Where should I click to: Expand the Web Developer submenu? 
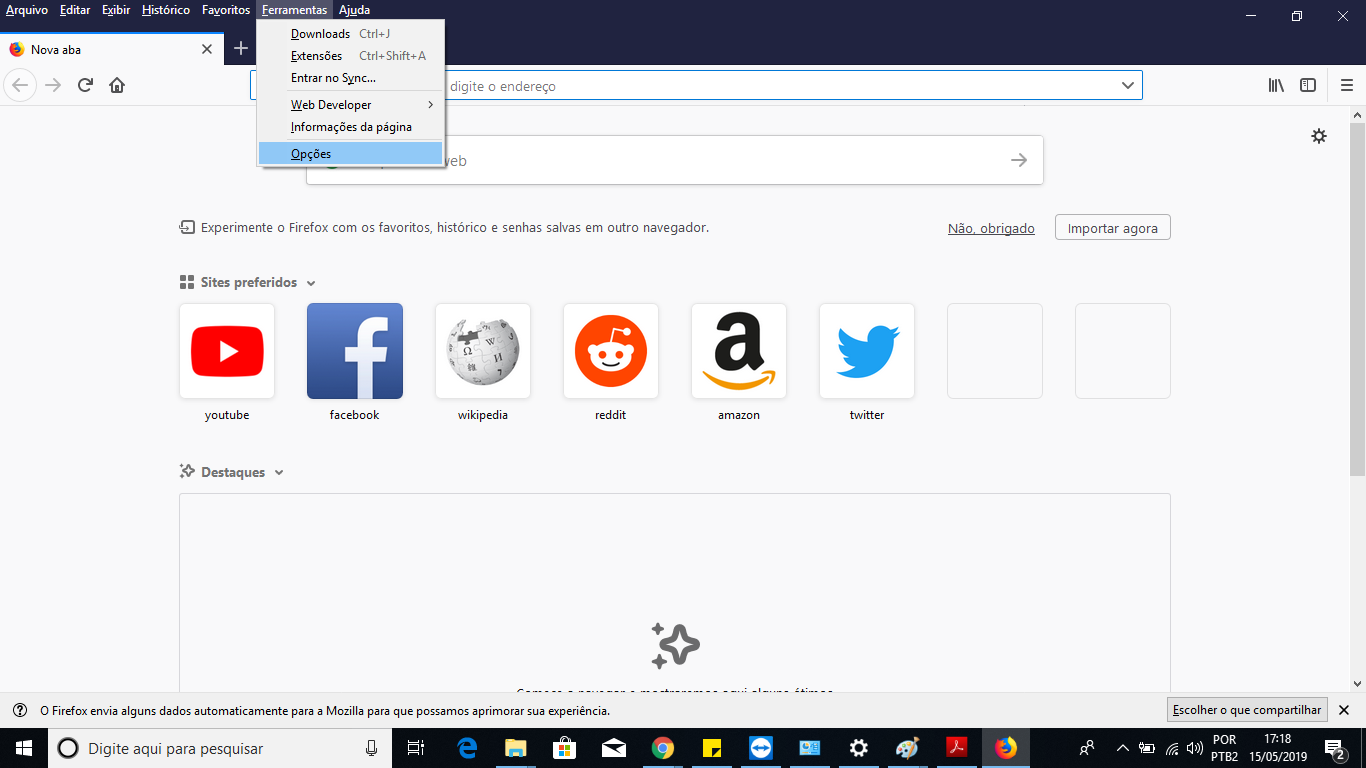click(350, 104)
